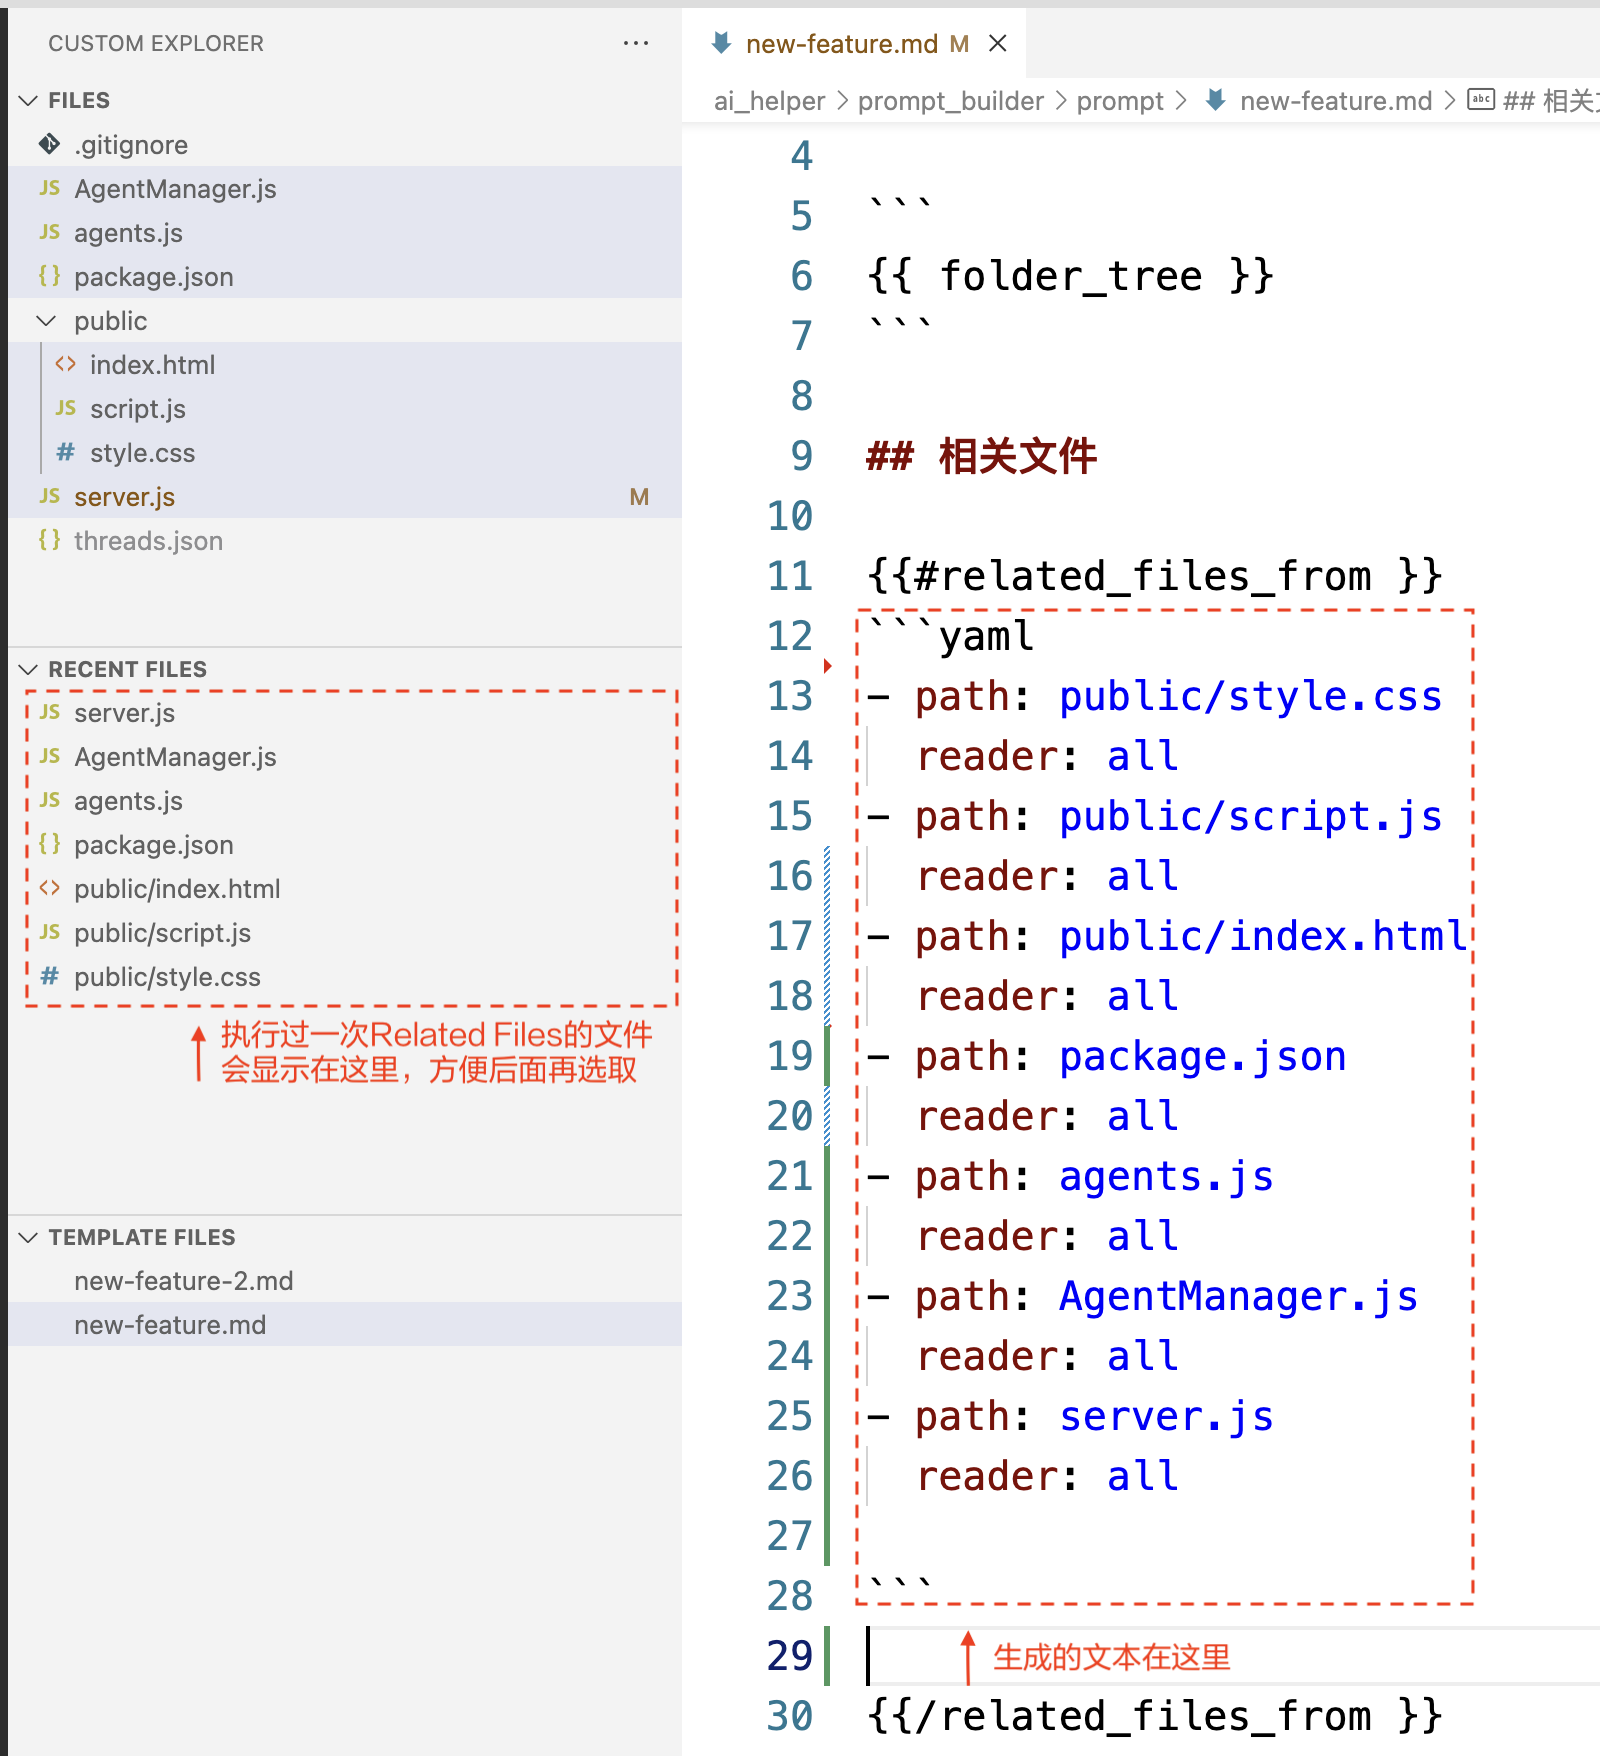Click the JS icon beside script.js in public folder
Image resolution: width=1600 pixels, height=1756 pixels.
pos(66,408)
